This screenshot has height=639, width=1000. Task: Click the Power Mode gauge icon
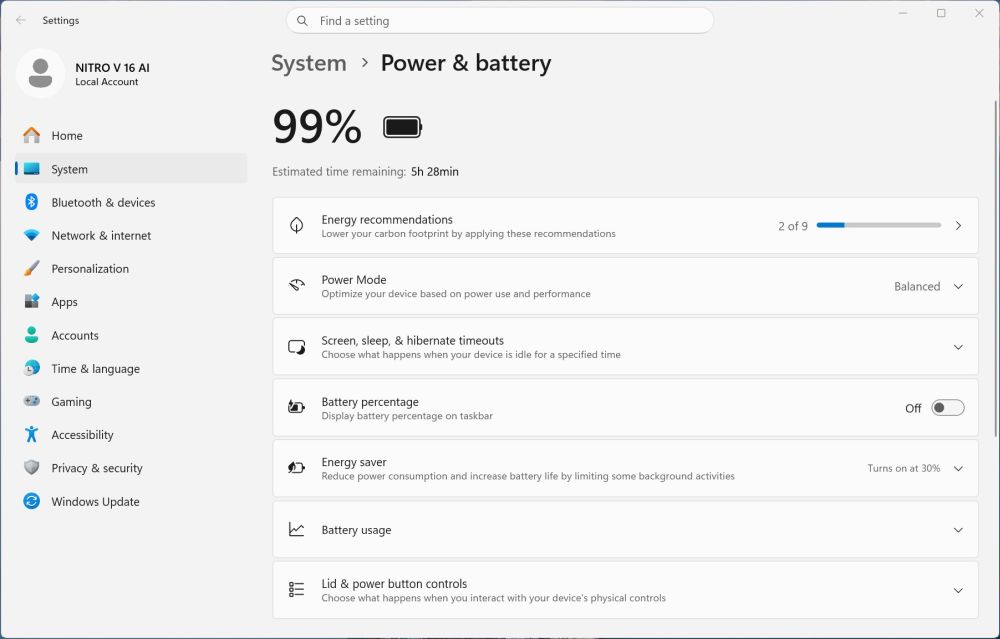297,286
